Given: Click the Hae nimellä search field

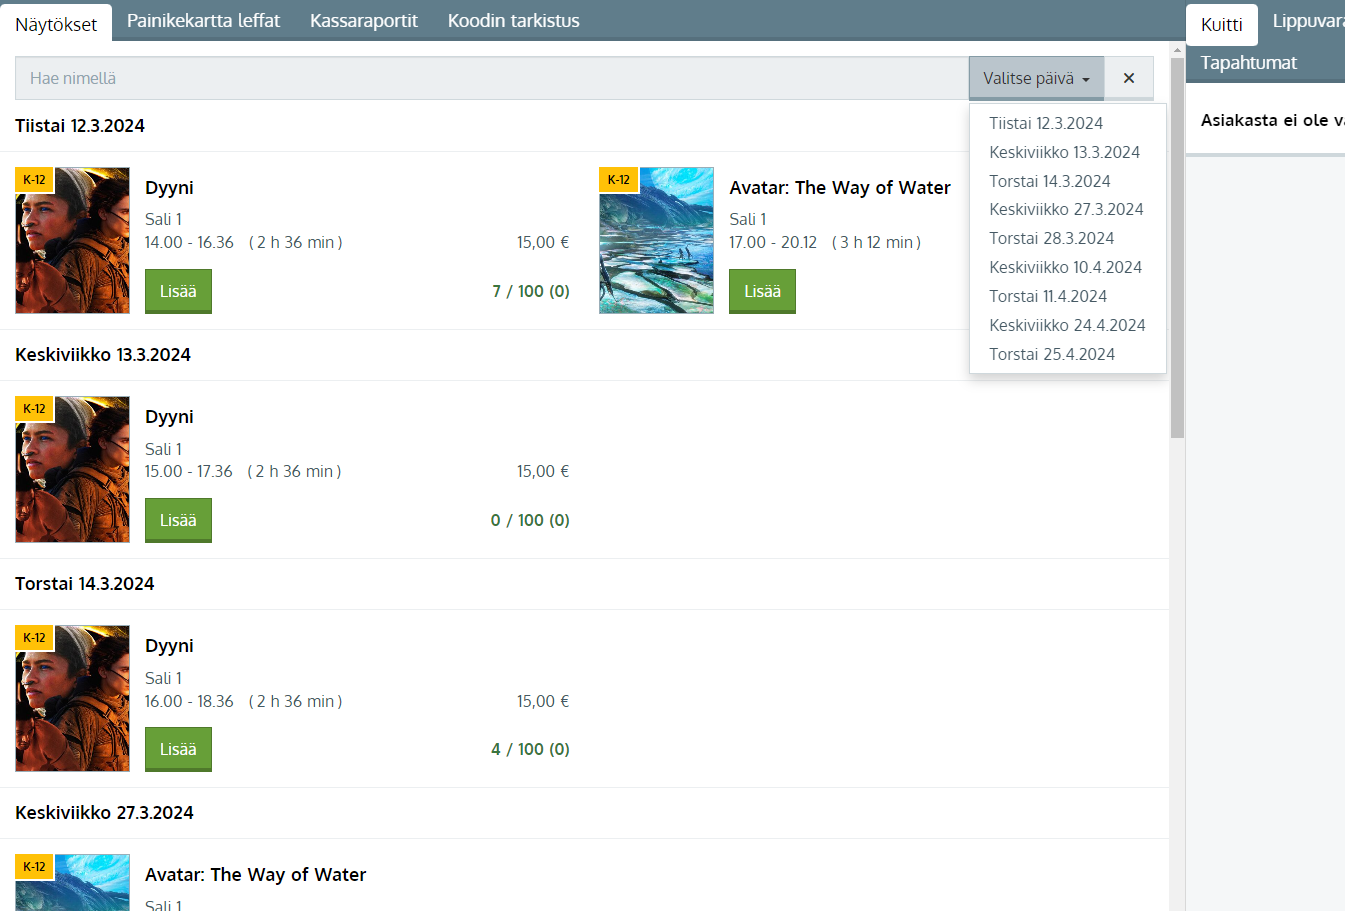Looking at the screenshot, I should (x=490, y=78).
